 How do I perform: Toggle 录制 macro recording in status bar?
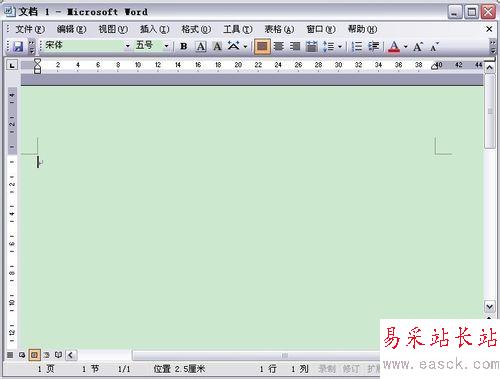[x=327, y=369]
